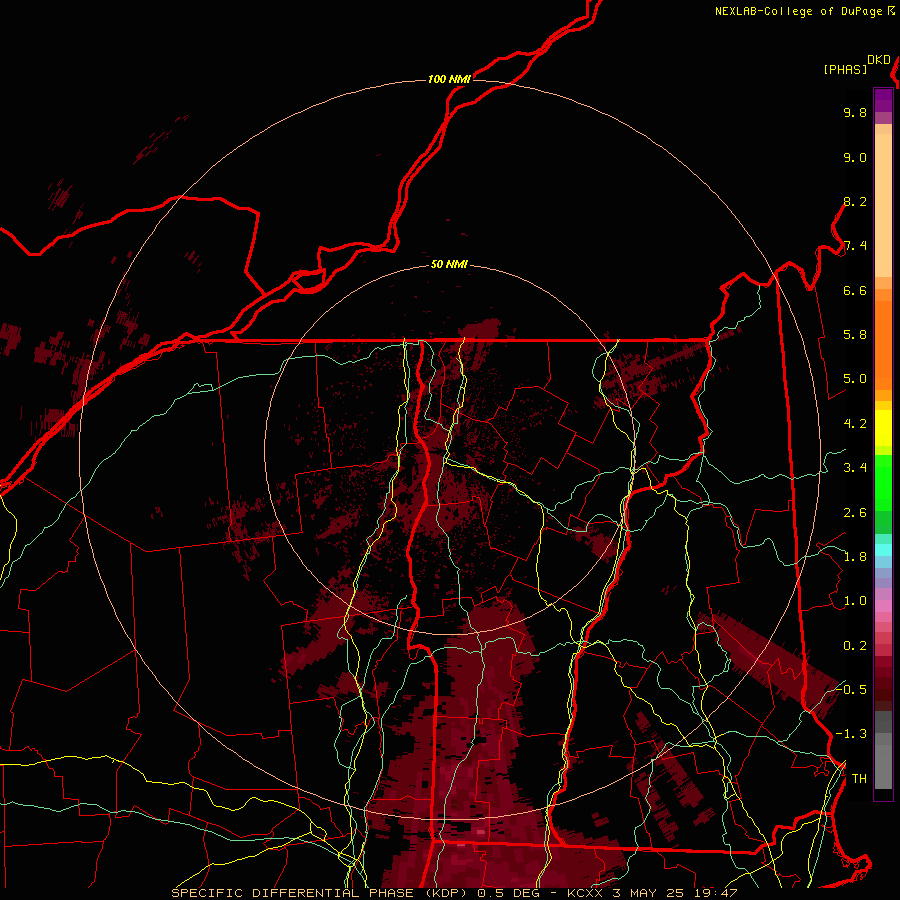Select the 5.8 value on the color scale
The height and width of the screenshot is (900, 900).
(x=855, y=335)
